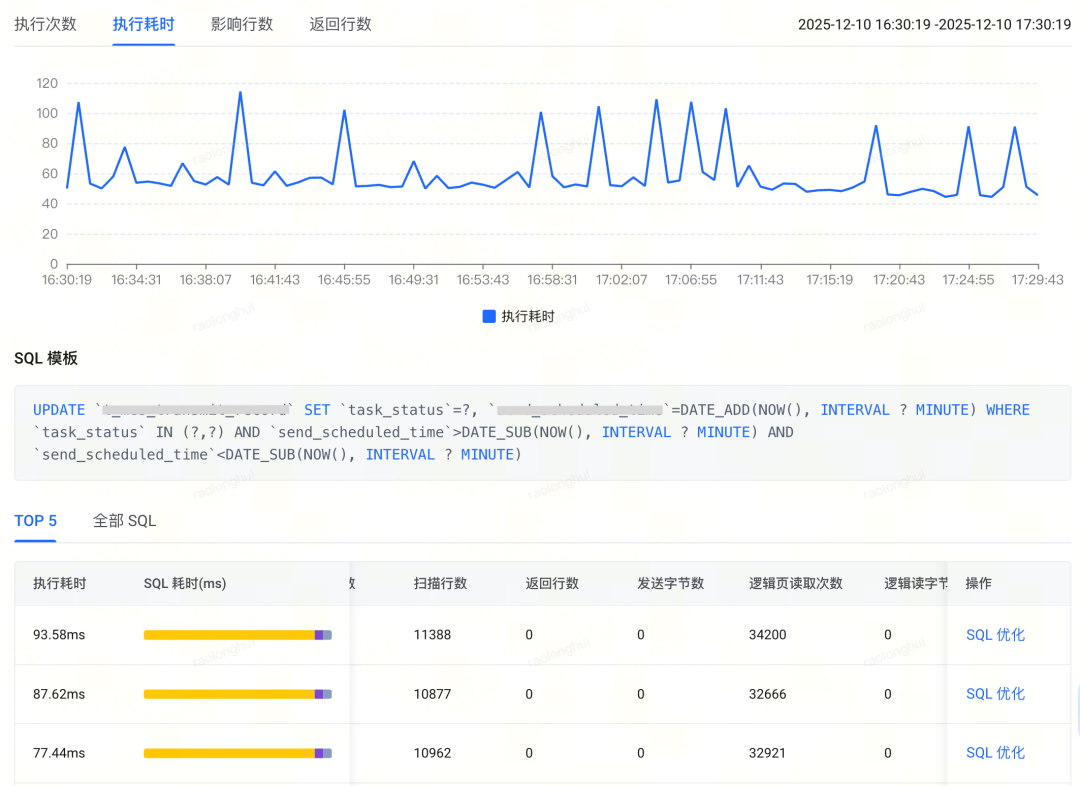This screenshot has width=1080, height=786.
Task: Click scanned rows value 10877
Action: click(433, 694)
